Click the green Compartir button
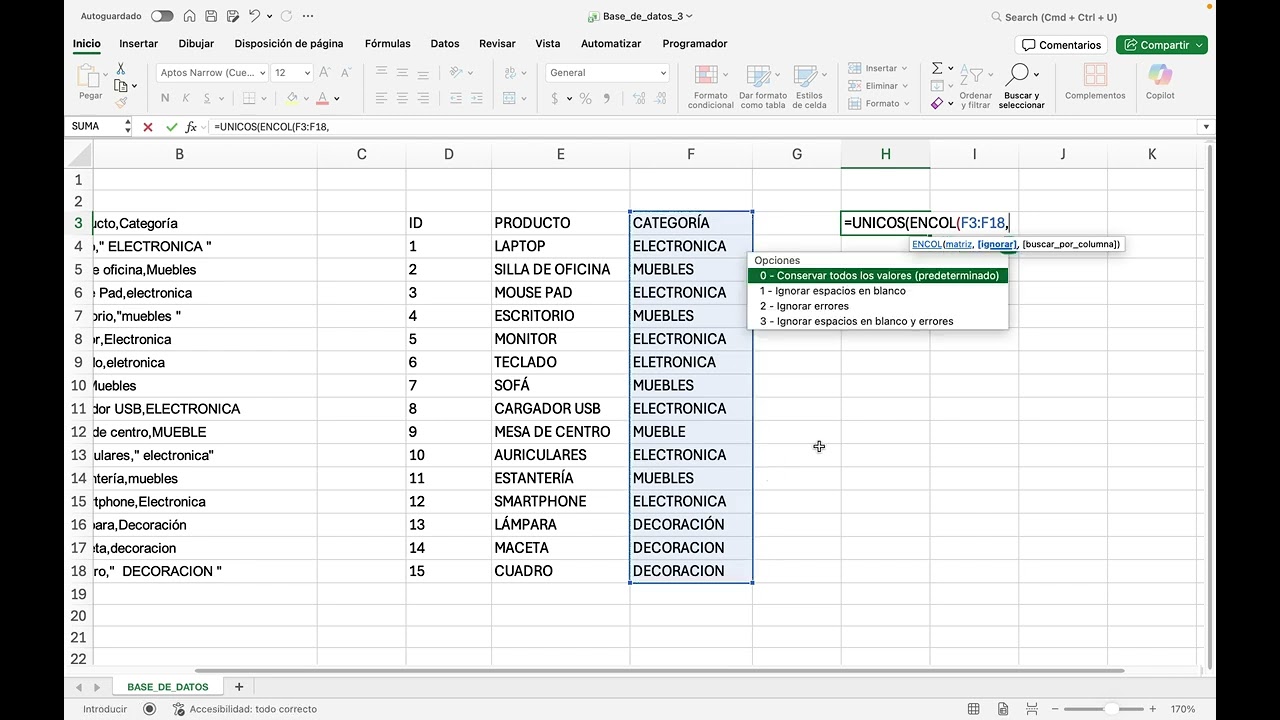The height and width of the screenshot is (720, 1280). click(x=1162, y=45)
